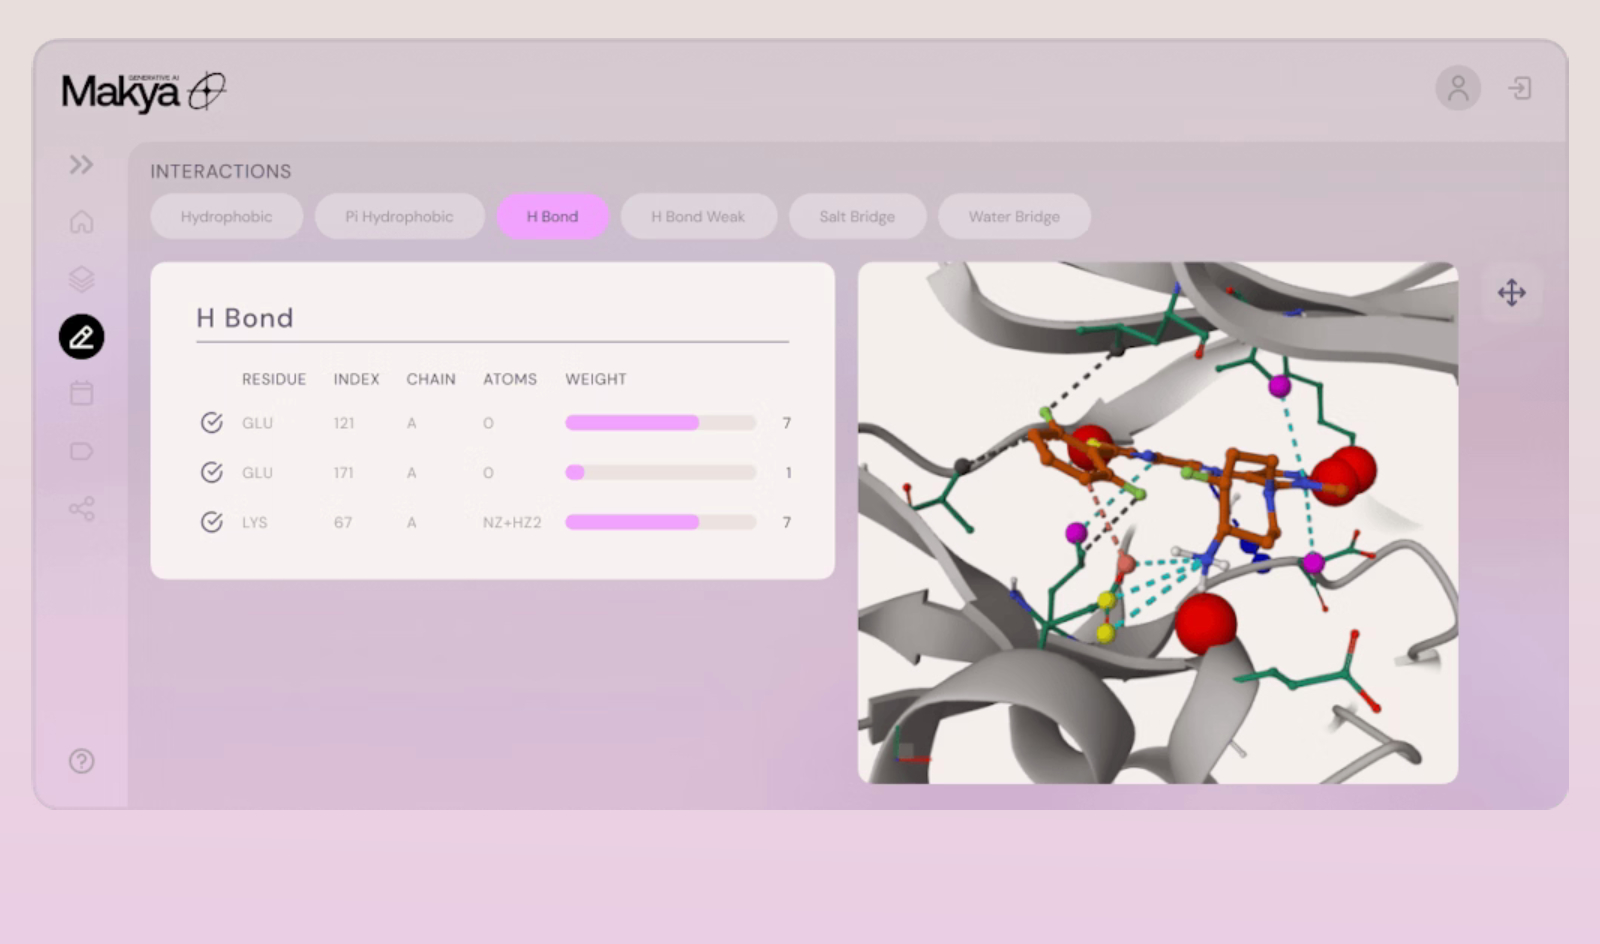Toggle visibility of LYS 67 interaction
Screen dimensions: 1600x944
pos(211,521)
